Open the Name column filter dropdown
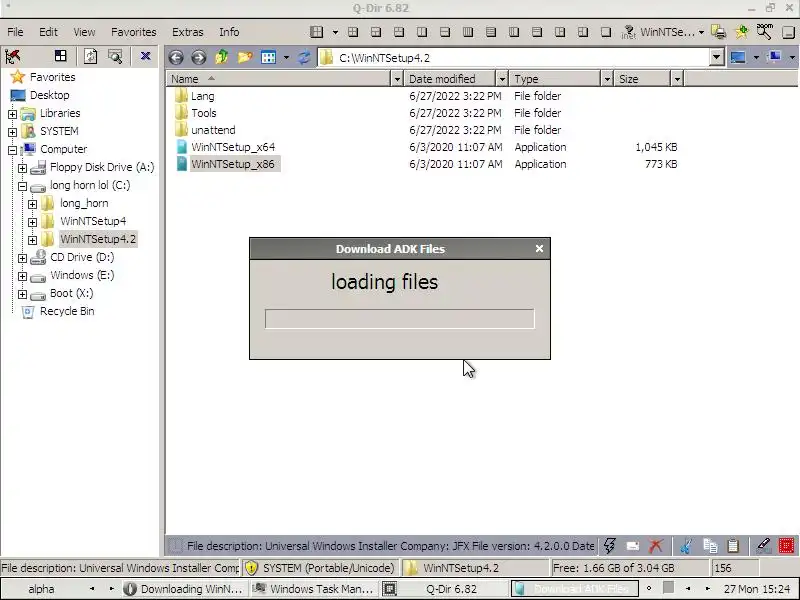The width and height of the screenshot is (800, 600). coord(397,79)
